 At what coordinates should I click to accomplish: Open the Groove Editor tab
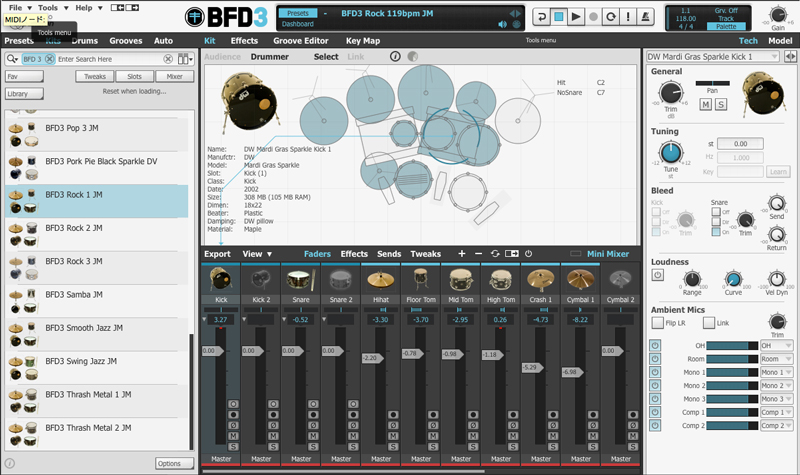(301, 41)
